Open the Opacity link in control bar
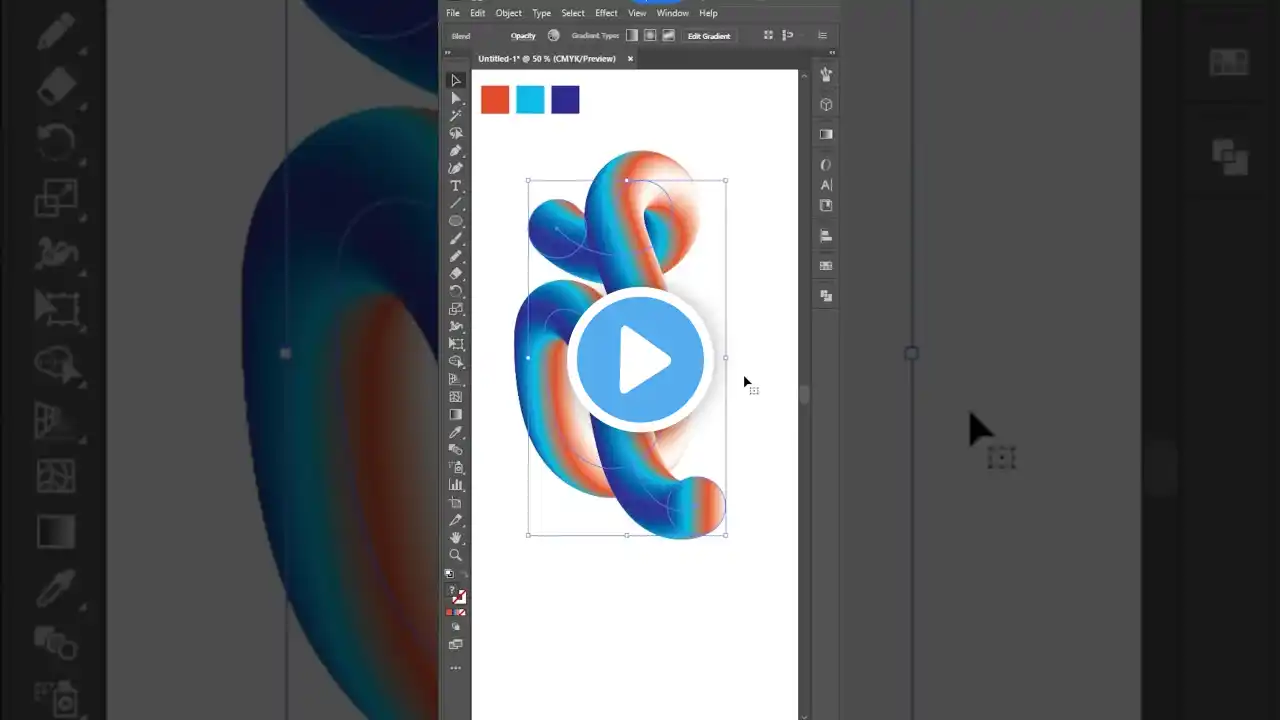Image resolution: width=1280 pixels, height=720 pixels. pos(523,36)
